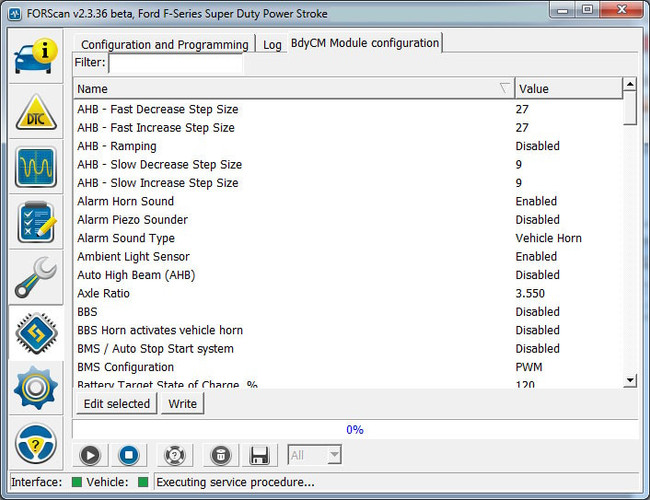Screen dimensions: 650x500
Task: Click the lifebuoy help icon
Action: (x=174, y=455)
